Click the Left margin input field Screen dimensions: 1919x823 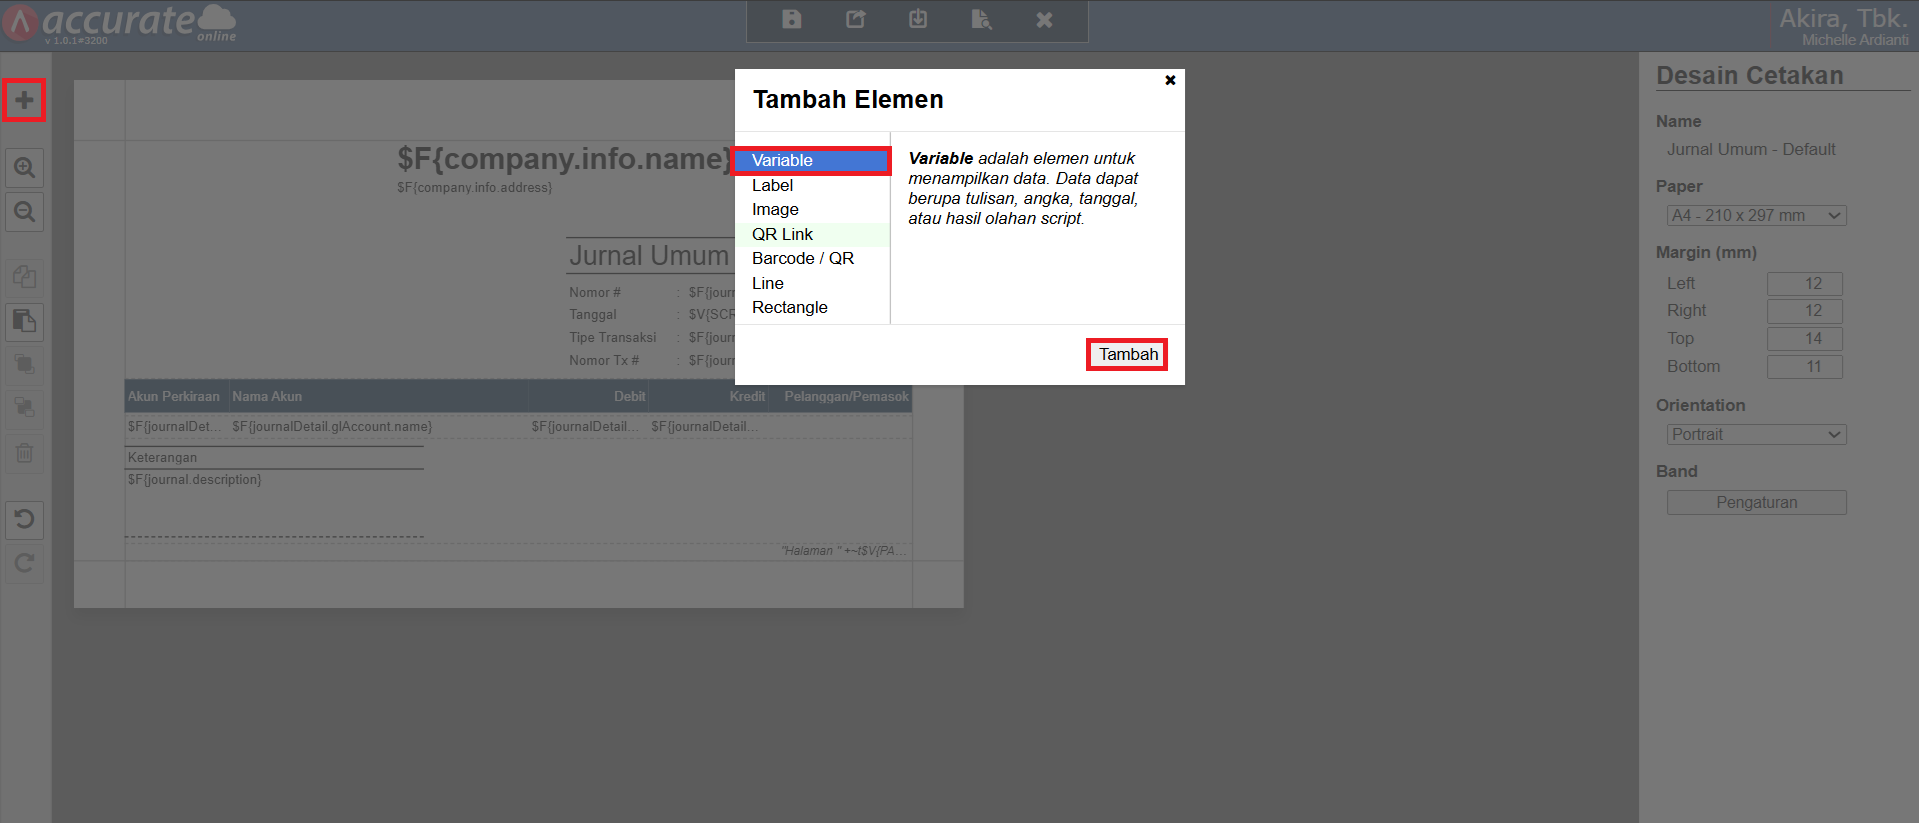click(1804, 284)
